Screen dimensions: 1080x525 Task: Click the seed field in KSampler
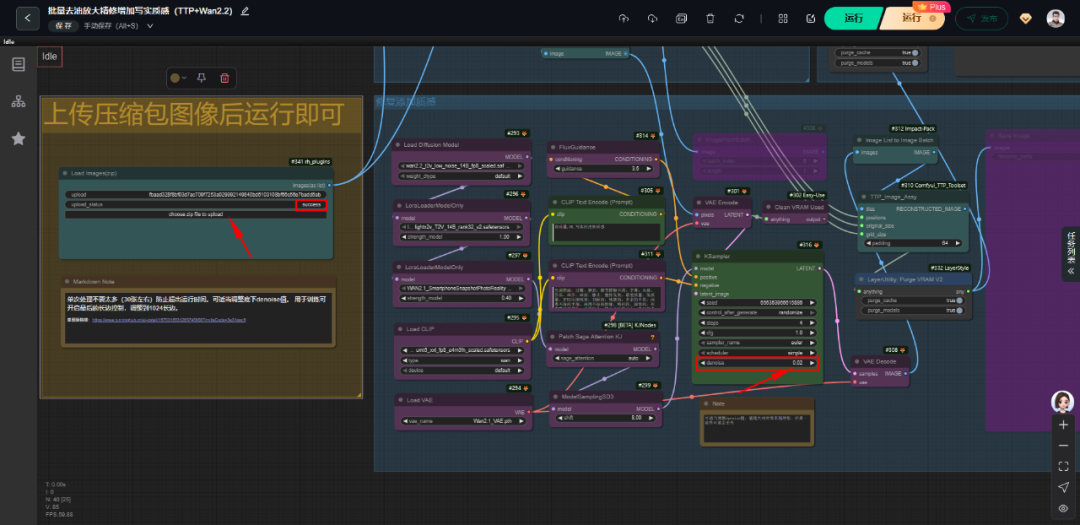click(758, 302)
